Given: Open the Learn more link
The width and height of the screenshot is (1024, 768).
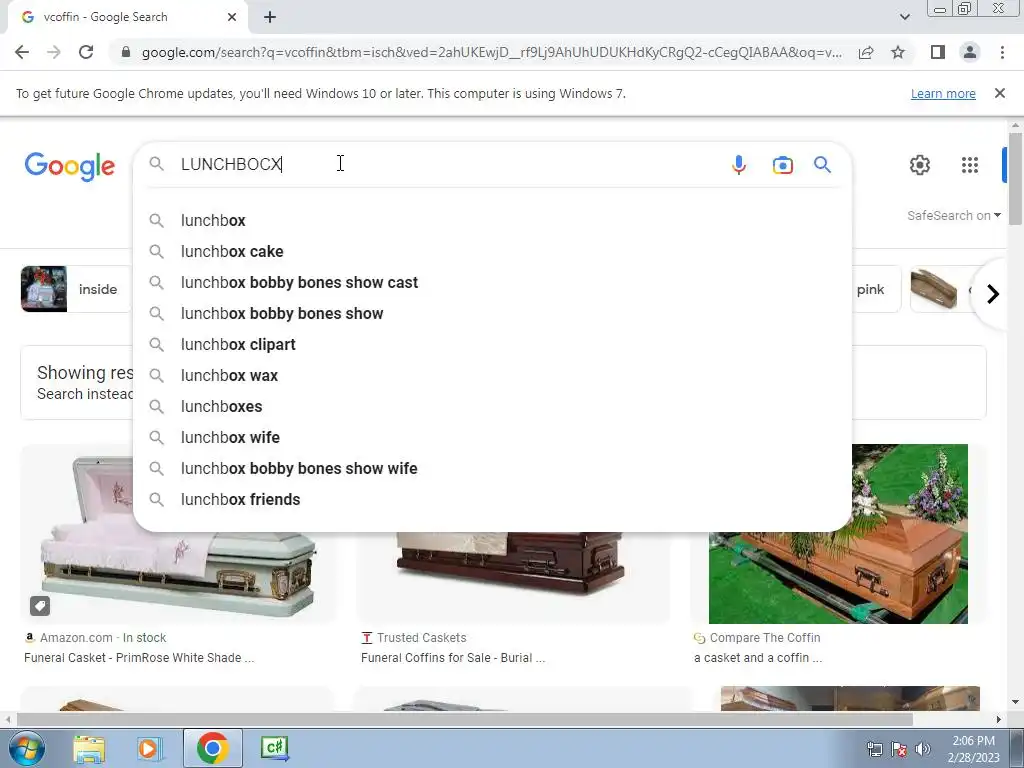Looking at the screenshot, I should click(943, 93).
